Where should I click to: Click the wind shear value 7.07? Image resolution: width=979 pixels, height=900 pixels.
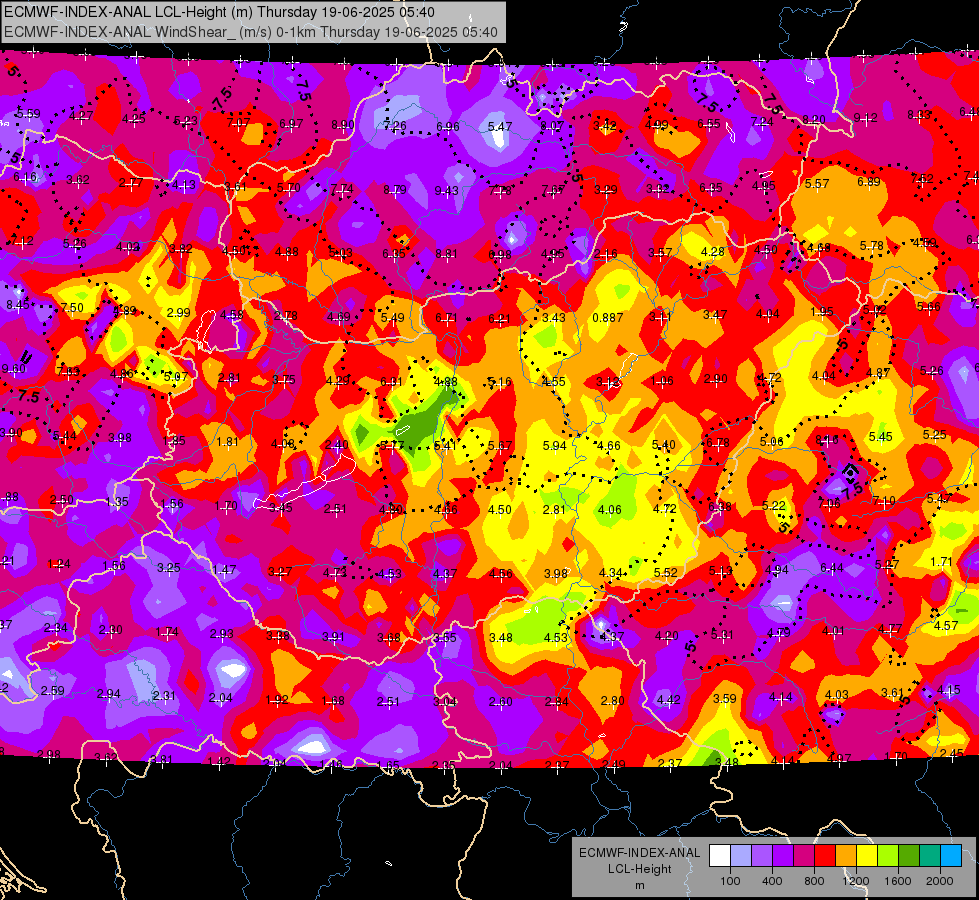click(239, 122)
